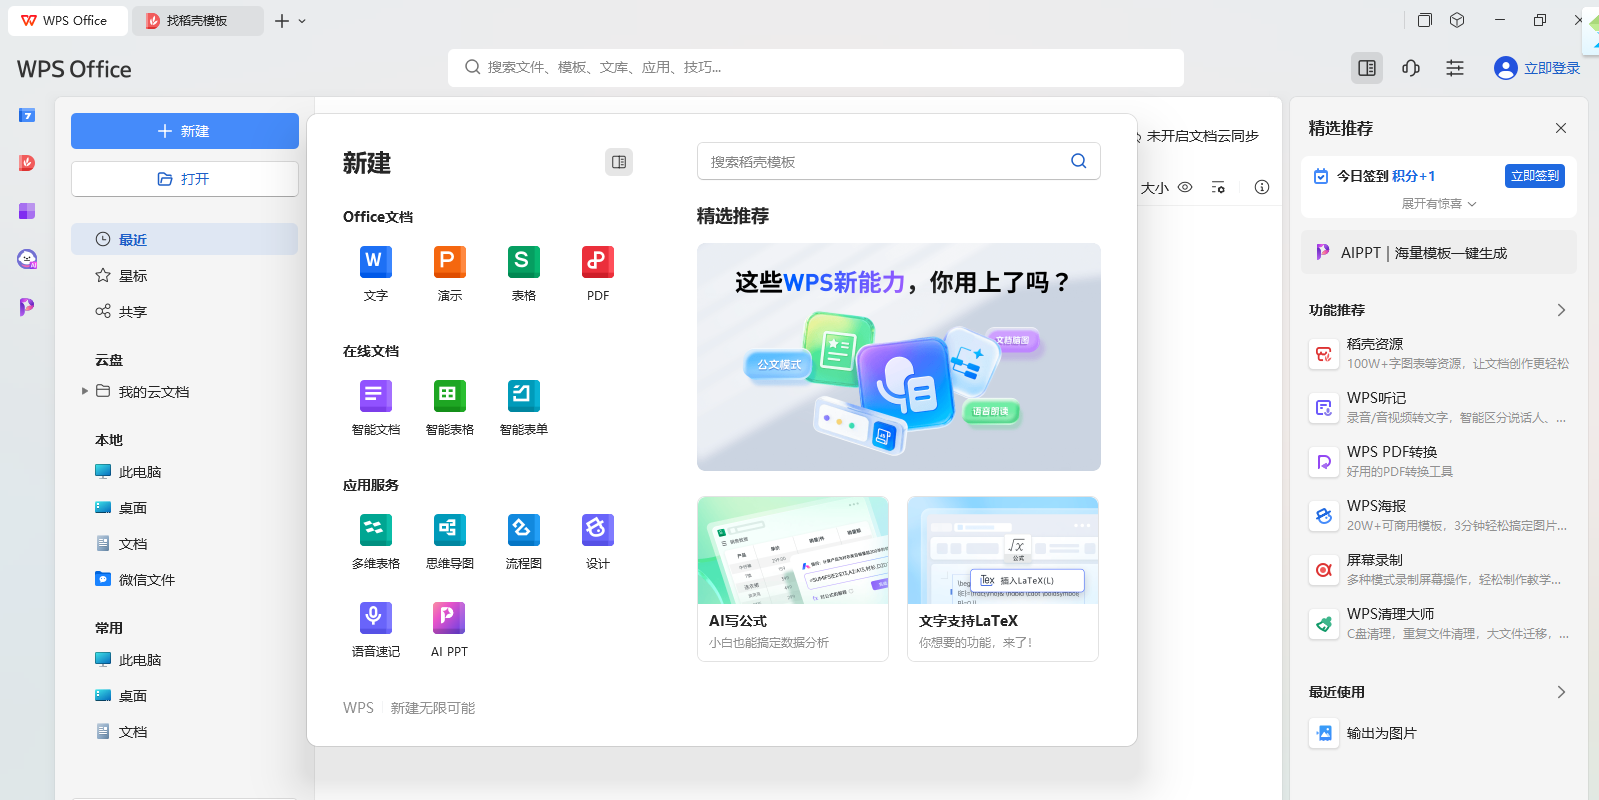Open the red 稻壳 icon in left rail

click(27, 163)
